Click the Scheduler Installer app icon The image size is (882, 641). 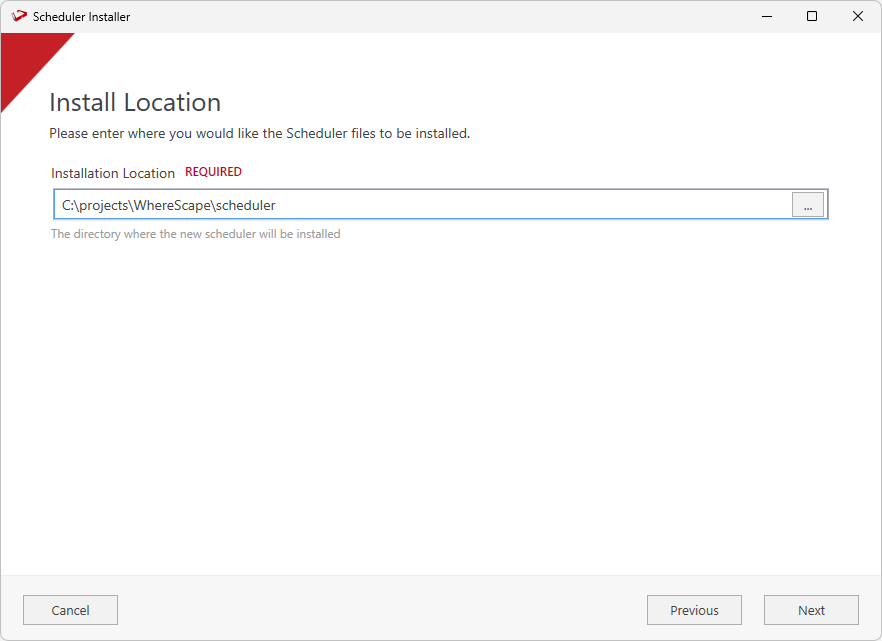[18, 16]
